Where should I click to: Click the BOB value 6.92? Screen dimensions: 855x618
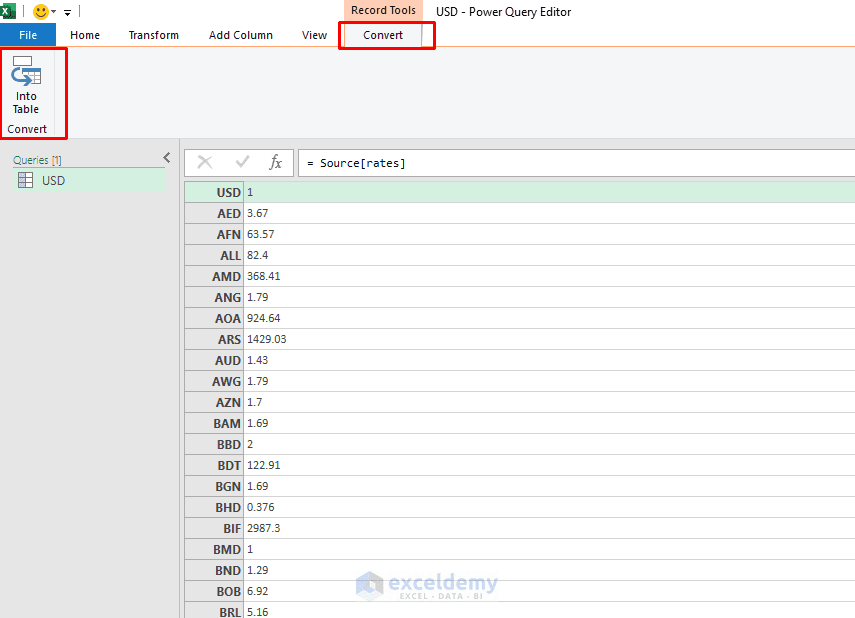(x=257, y=591)
